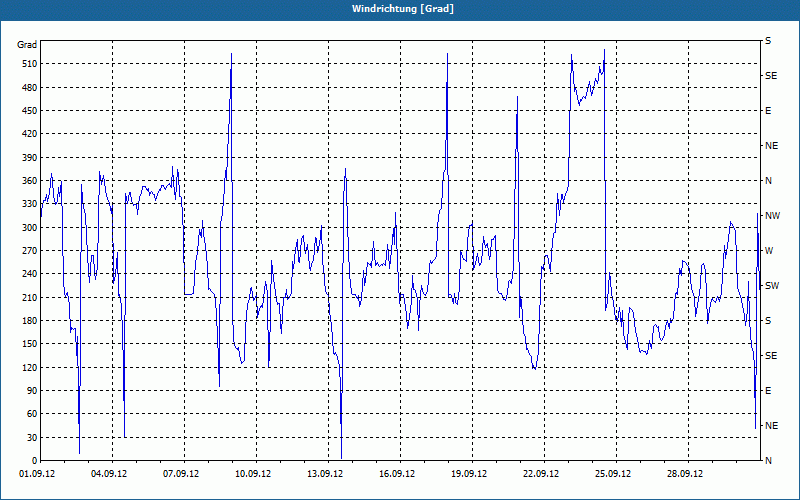
Task: Select the 270 value on the y-axis
Action: (x=30, y=251)
